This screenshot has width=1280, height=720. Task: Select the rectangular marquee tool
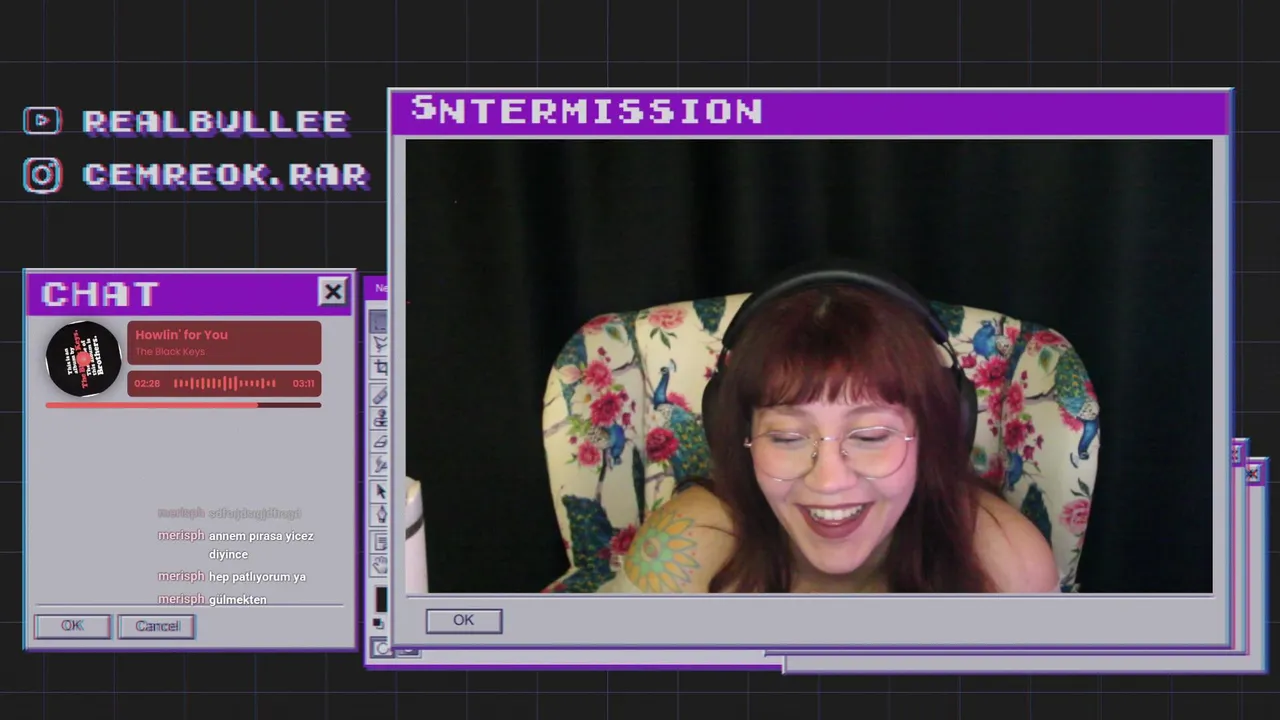(380, 322)
